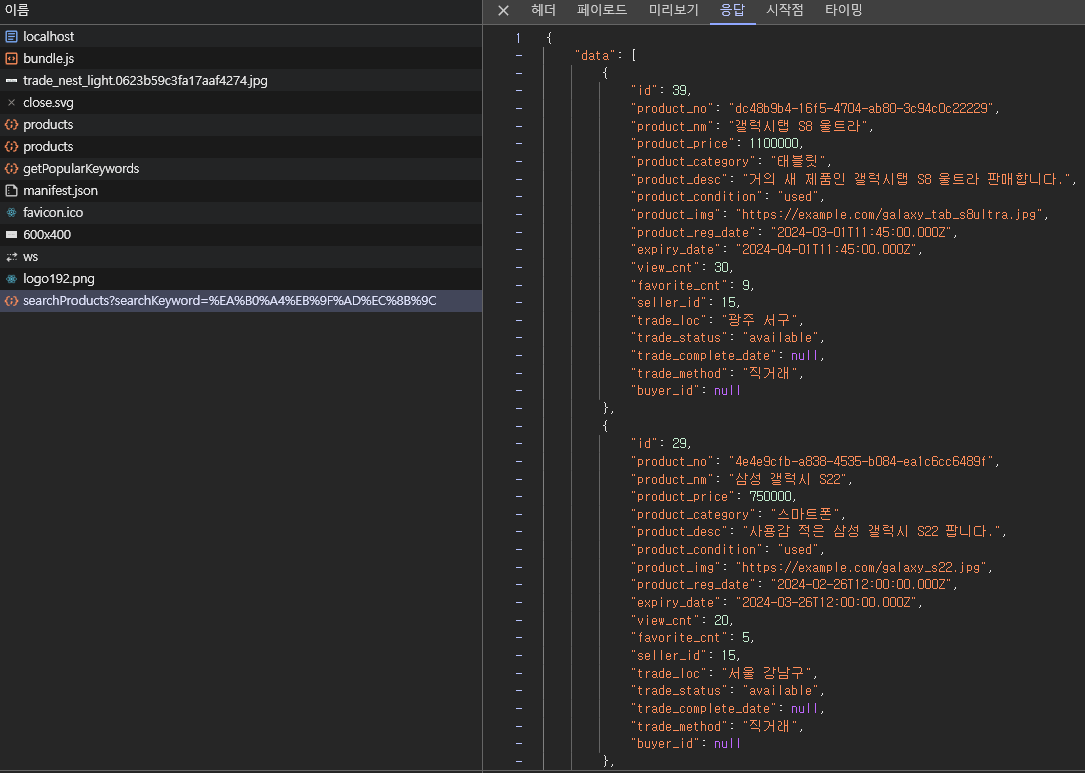Click the websocket arrows icon beside ws

click(x=11, y=257)
